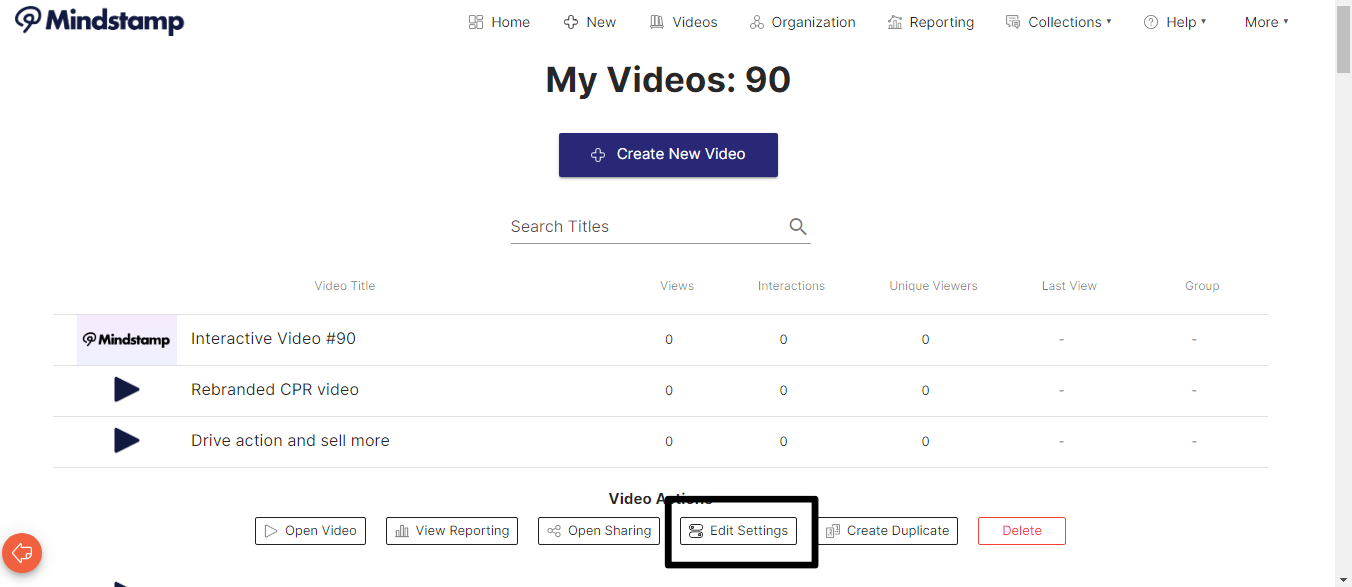The image size is (1352, 587).
Task: Click play icon beside Rebranded CPR video
Action: point(126,390)
